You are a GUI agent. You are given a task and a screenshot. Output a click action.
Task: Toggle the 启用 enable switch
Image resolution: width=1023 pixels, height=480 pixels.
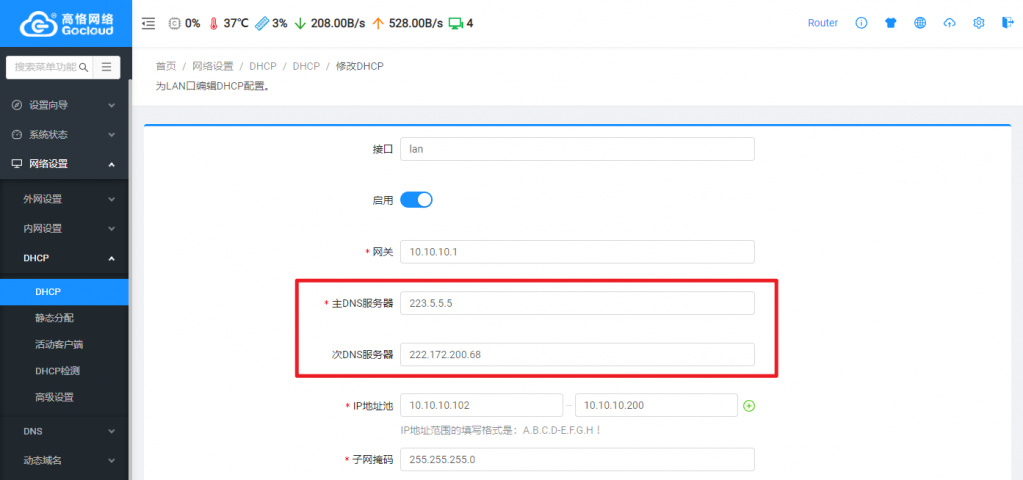416,200
